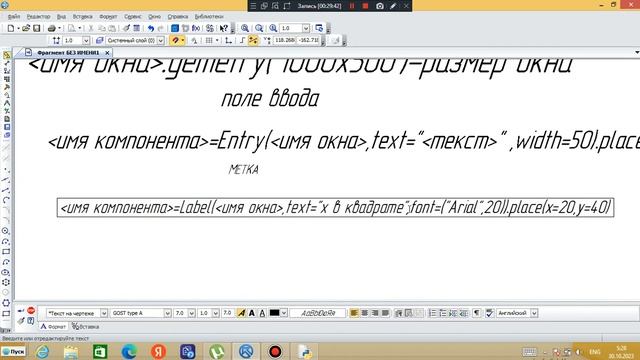Open the narrowing 1.0 dropdown in text toolbar
Screen dimensions: 640x360
coord(216,313)
